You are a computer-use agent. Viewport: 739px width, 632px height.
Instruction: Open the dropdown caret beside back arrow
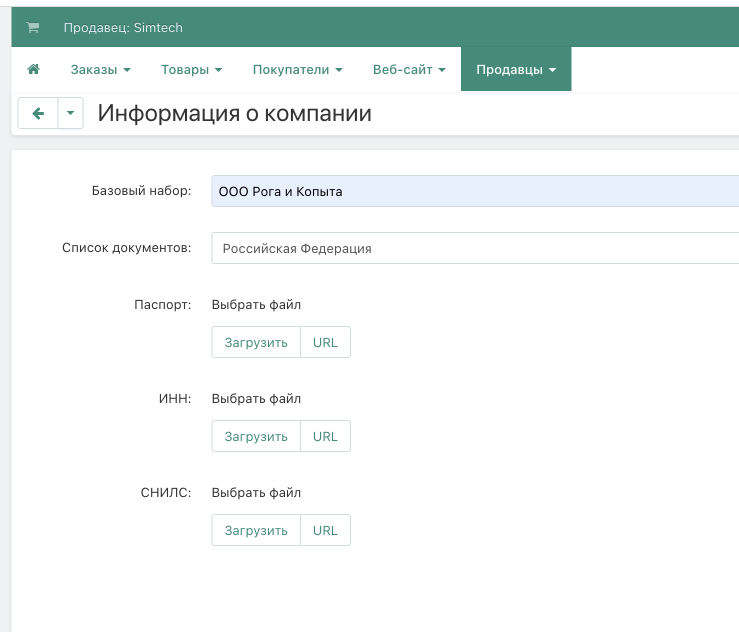pos(70,114)
